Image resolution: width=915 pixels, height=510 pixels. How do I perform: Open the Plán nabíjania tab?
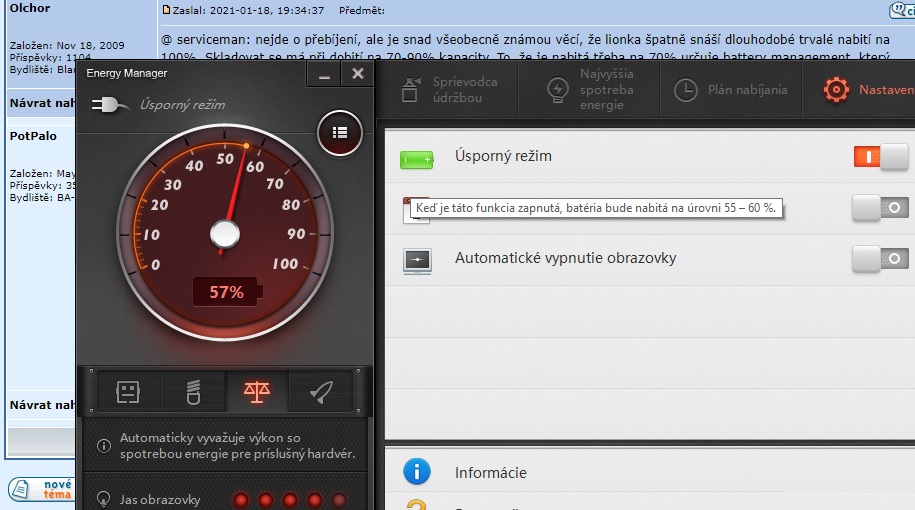point(730,90)
